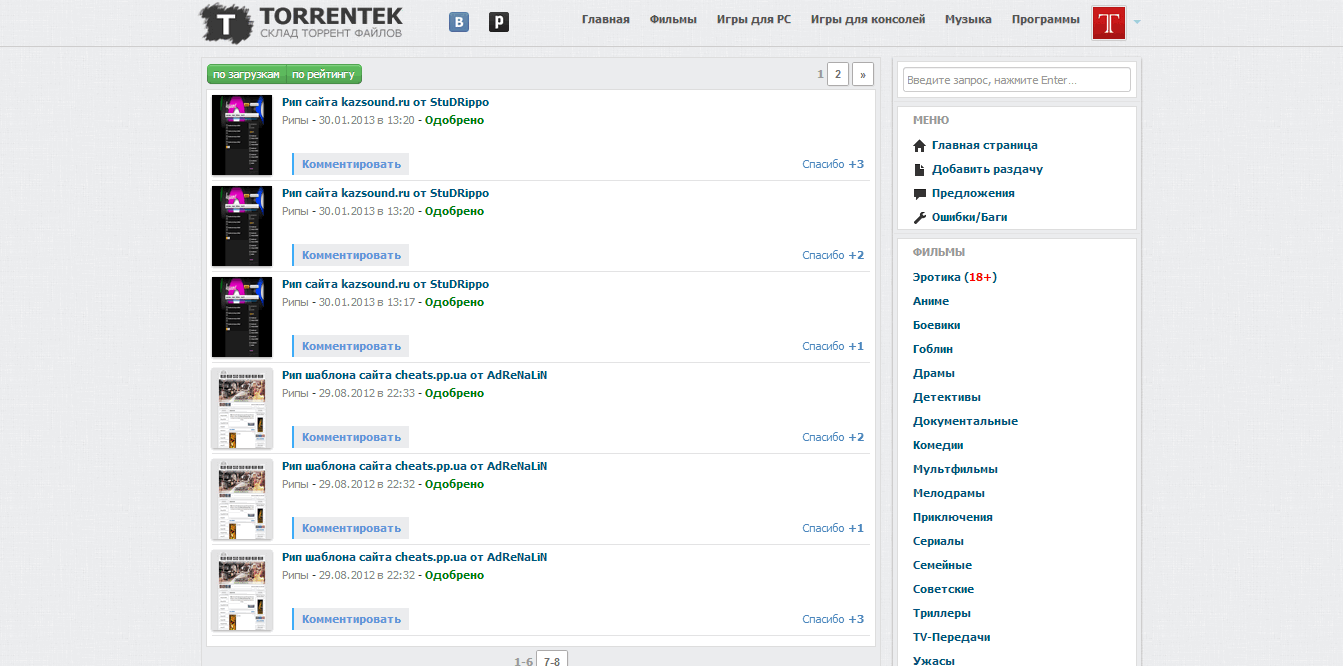Switch to the 7-8 range at the bottom
This screenshot has height=666, width=1344.
552,661
